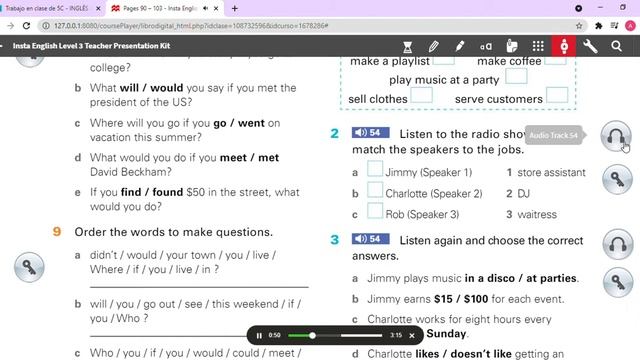View site information icon in address bar
Viewport: 640px width, 360px height.
pos(46,26)
